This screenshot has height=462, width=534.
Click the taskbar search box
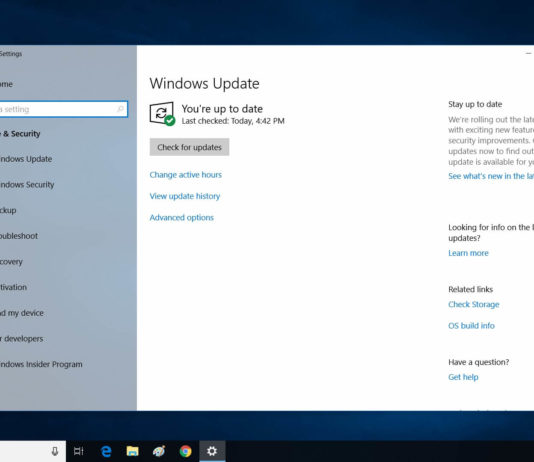point(33,451)
